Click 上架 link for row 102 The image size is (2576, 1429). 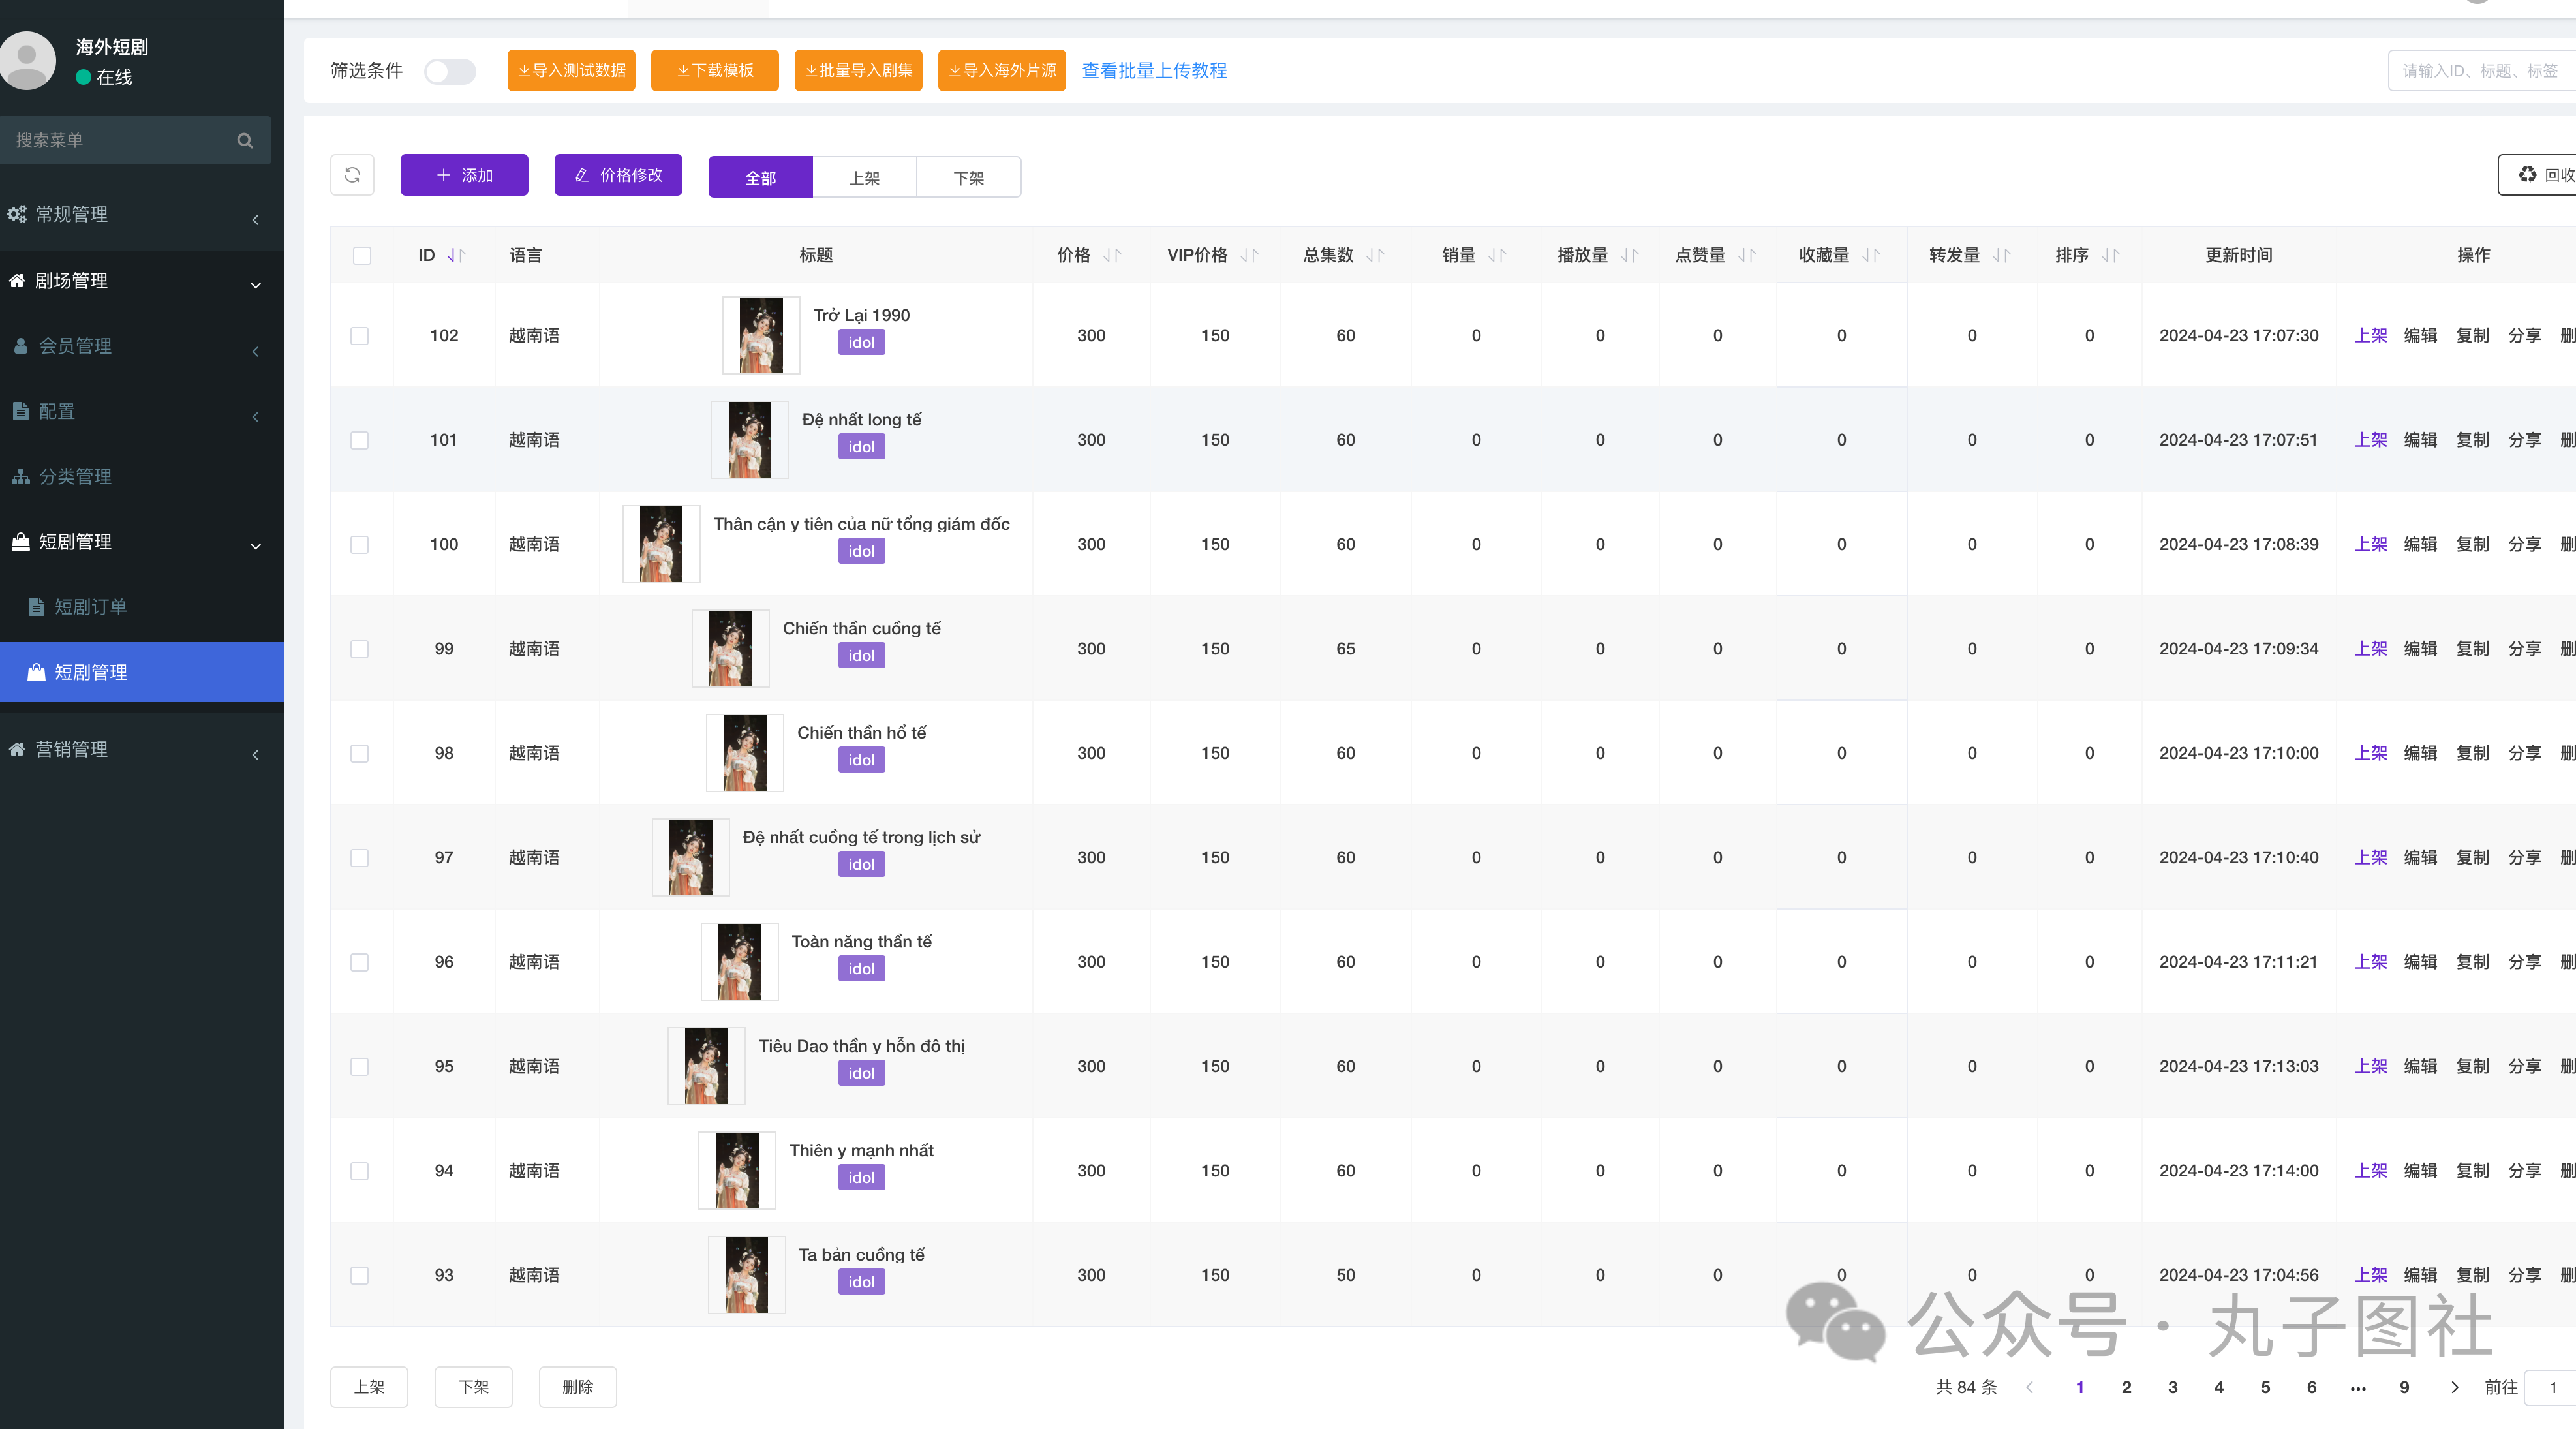coord(2370,336)
